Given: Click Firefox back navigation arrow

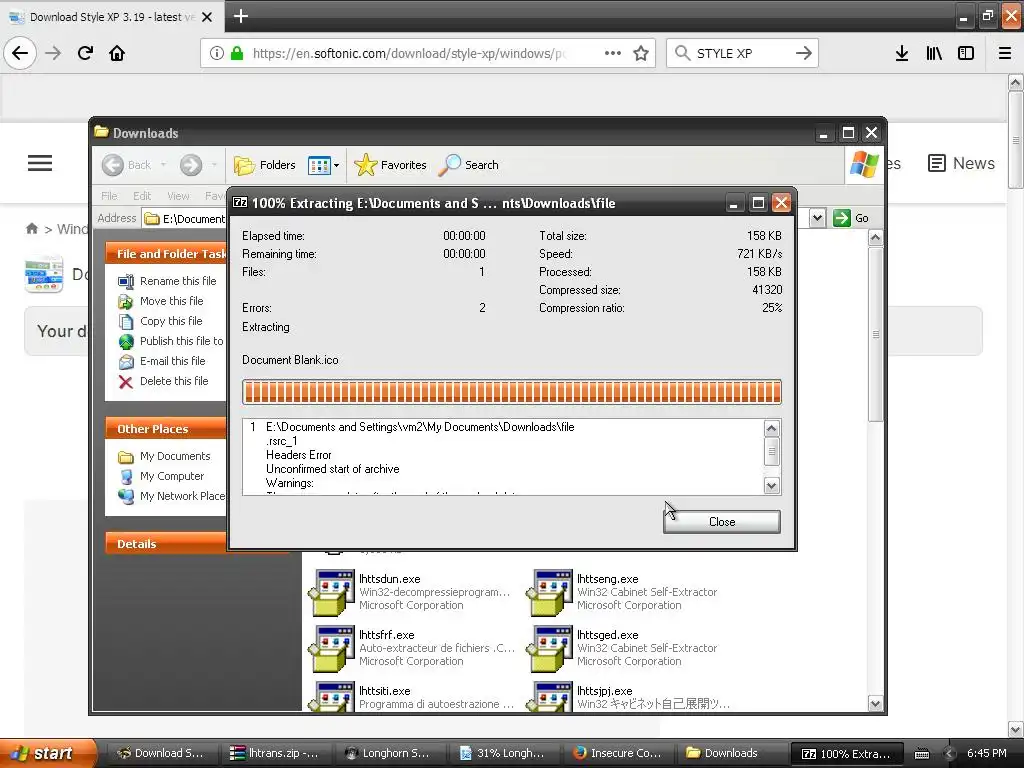Looking at the screenshot, I should 20,53.
